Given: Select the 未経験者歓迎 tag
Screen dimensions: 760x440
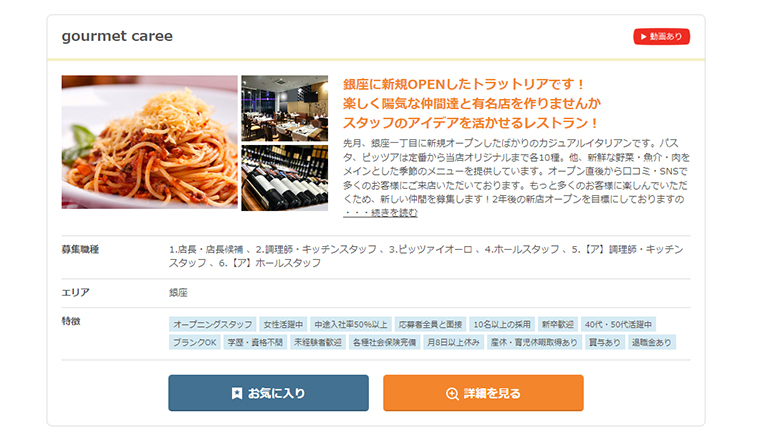Looking at the screenshot, I should coord(318,342).
